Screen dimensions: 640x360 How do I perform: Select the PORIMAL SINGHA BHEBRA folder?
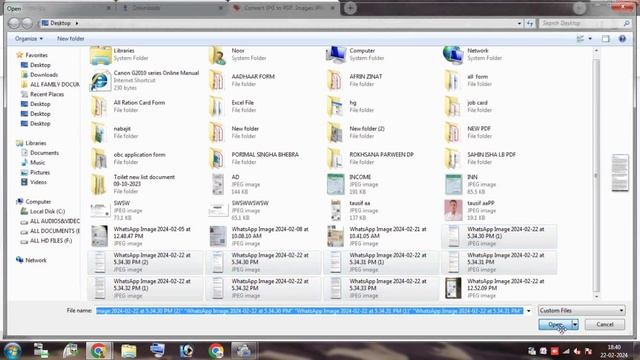pyautogui.click(x=263, y=158)
